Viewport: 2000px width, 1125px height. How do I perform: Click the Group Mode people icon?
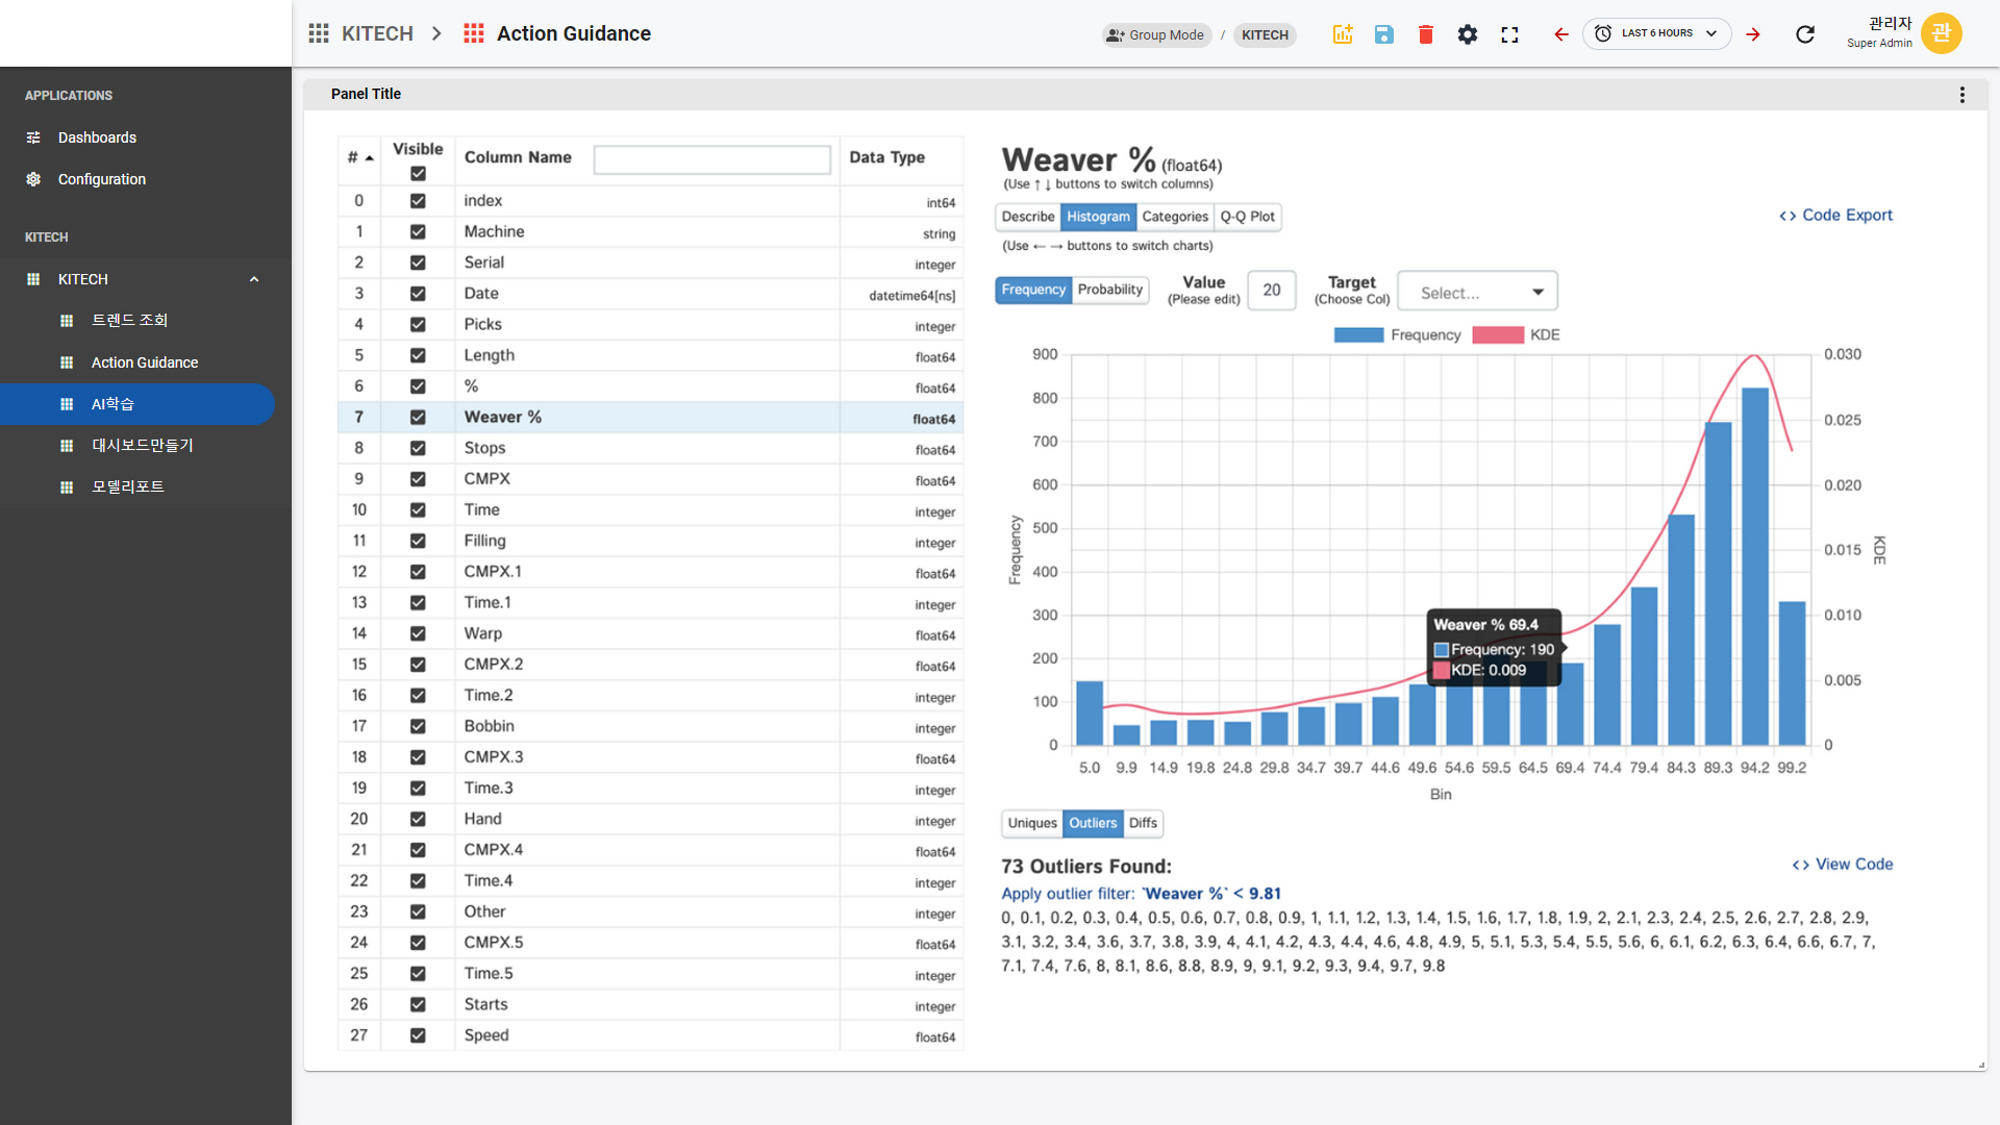tap(1115, 35)
